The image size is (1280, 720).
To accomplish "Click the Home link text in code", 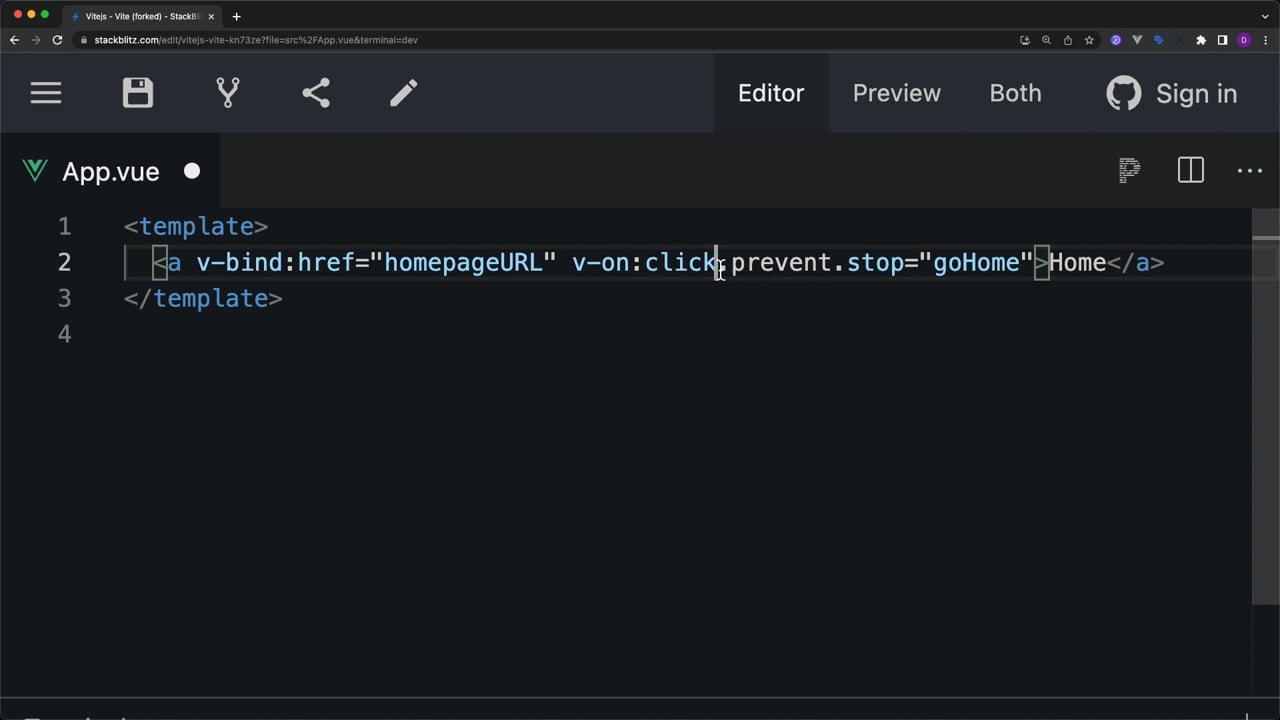I will point(1077,262).
